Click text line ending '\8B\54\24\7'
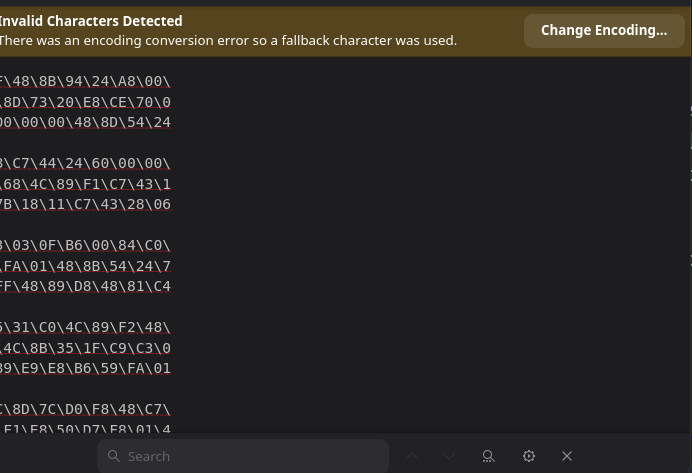Screen dimensions: 692x473 click(86, 266)
